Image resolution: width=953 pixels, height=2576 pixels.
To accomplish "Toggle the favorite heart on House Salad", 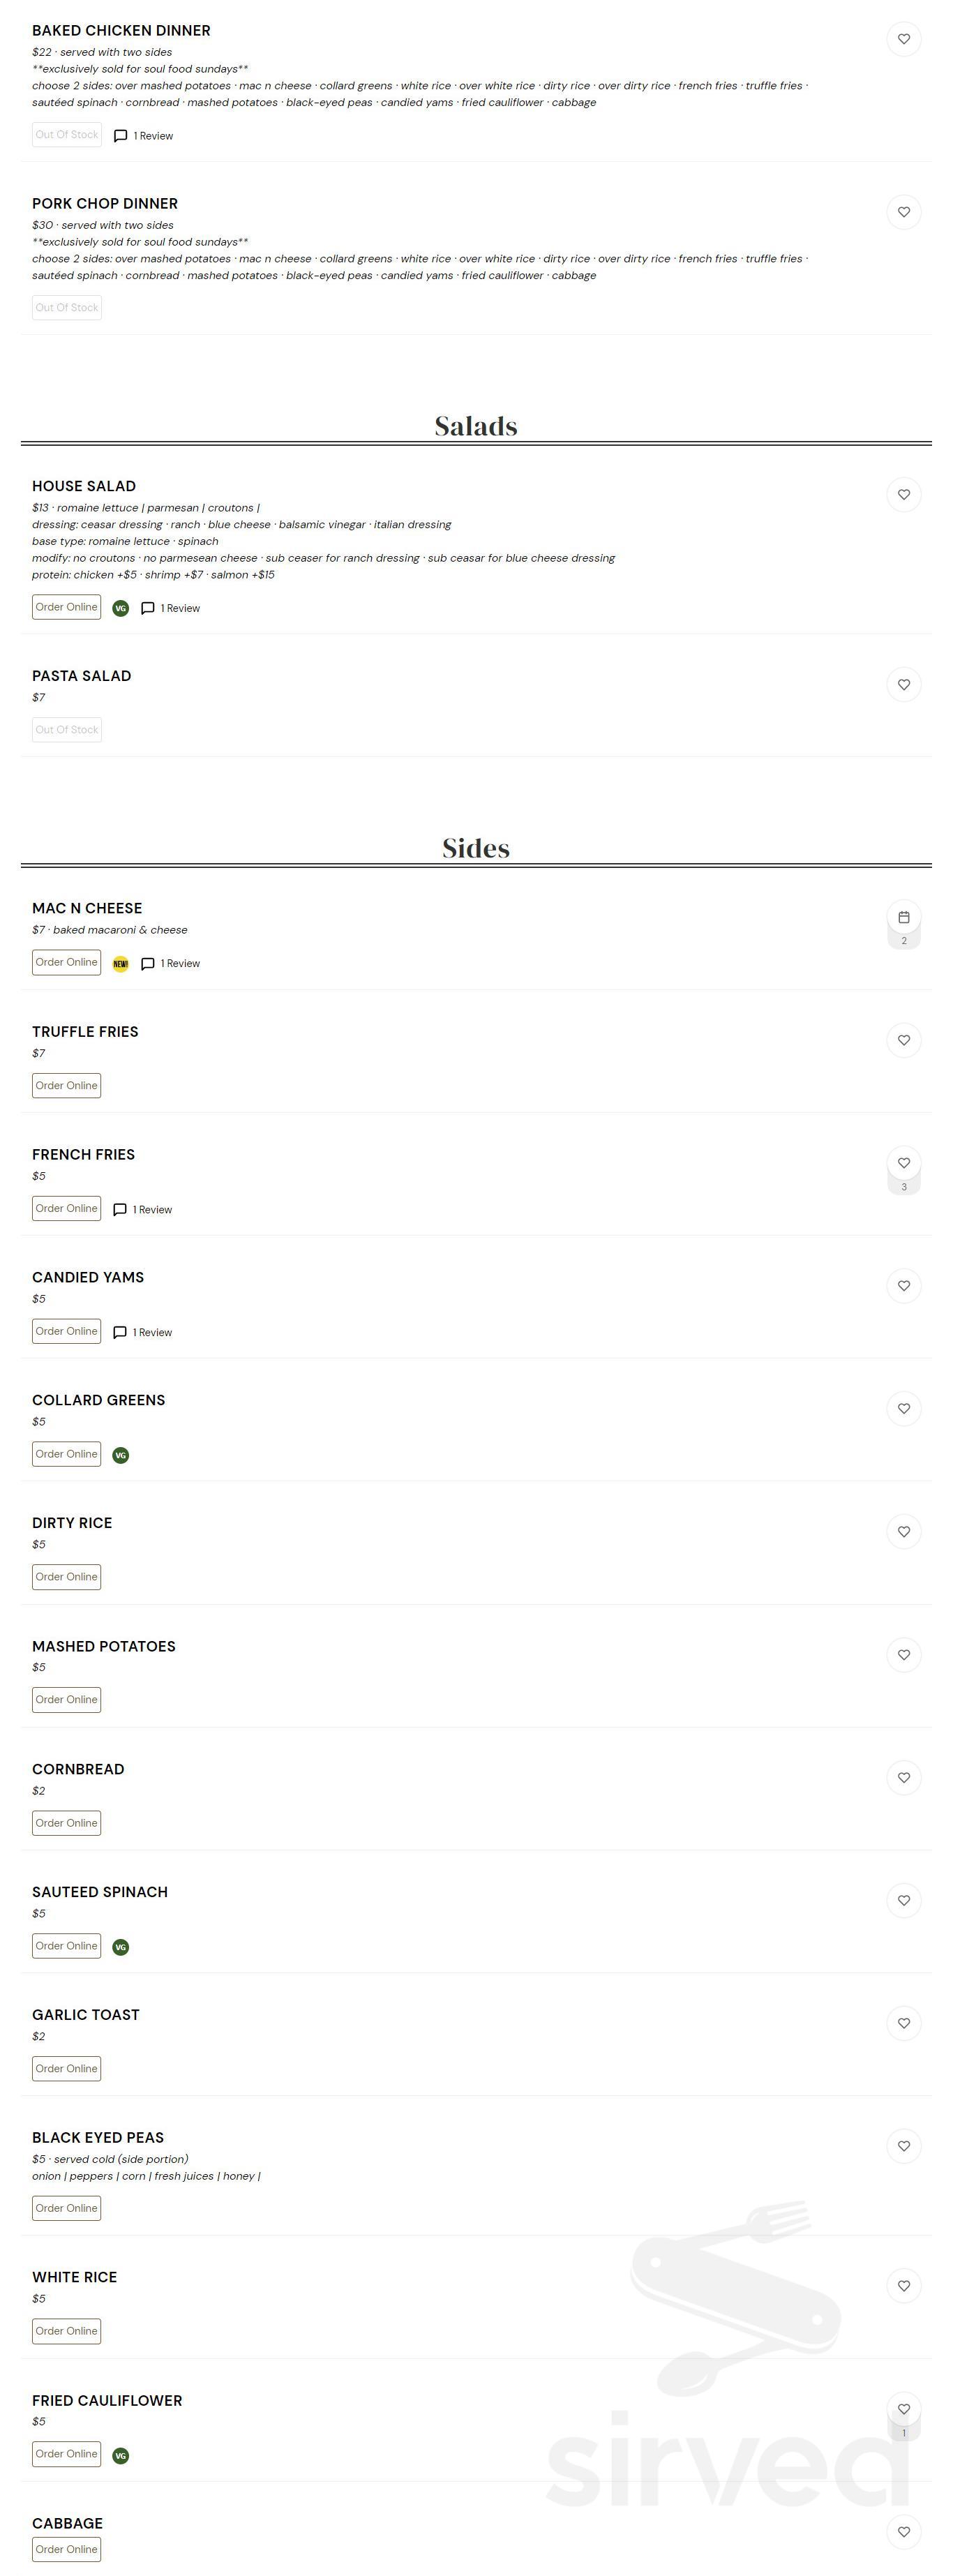I will [903, 495].
